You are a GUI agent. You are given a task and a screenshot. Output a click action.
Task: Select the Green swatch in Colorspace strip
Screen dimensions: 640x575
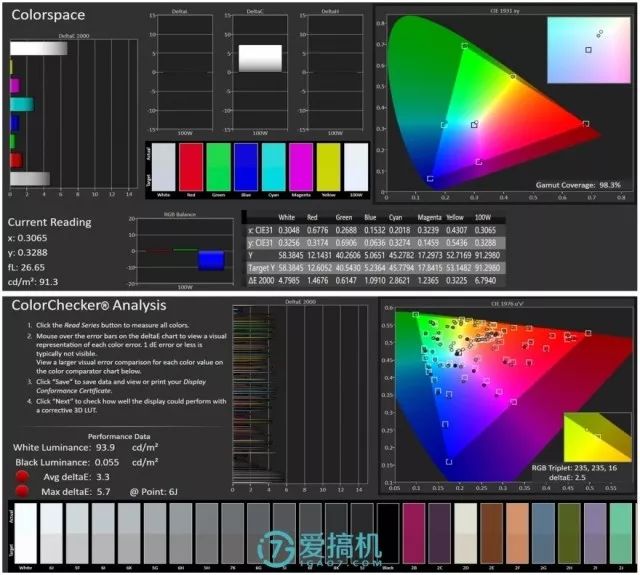pyautogui.click(x=218, y=166)
